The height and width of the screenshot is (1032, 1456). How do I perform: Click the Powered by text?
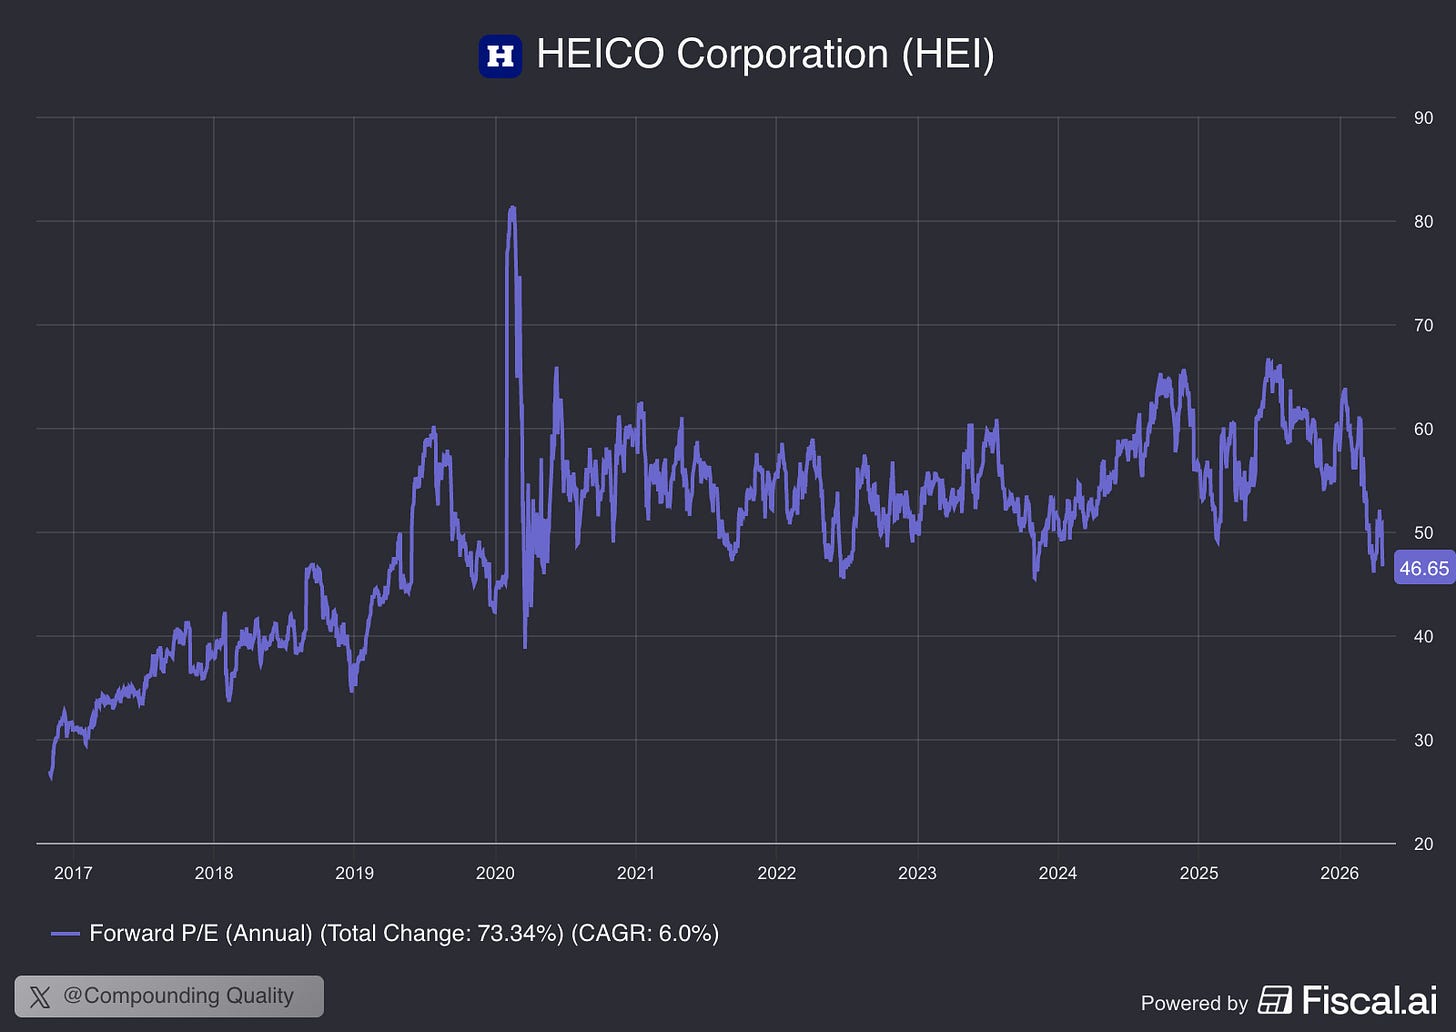(1194, 1003)
